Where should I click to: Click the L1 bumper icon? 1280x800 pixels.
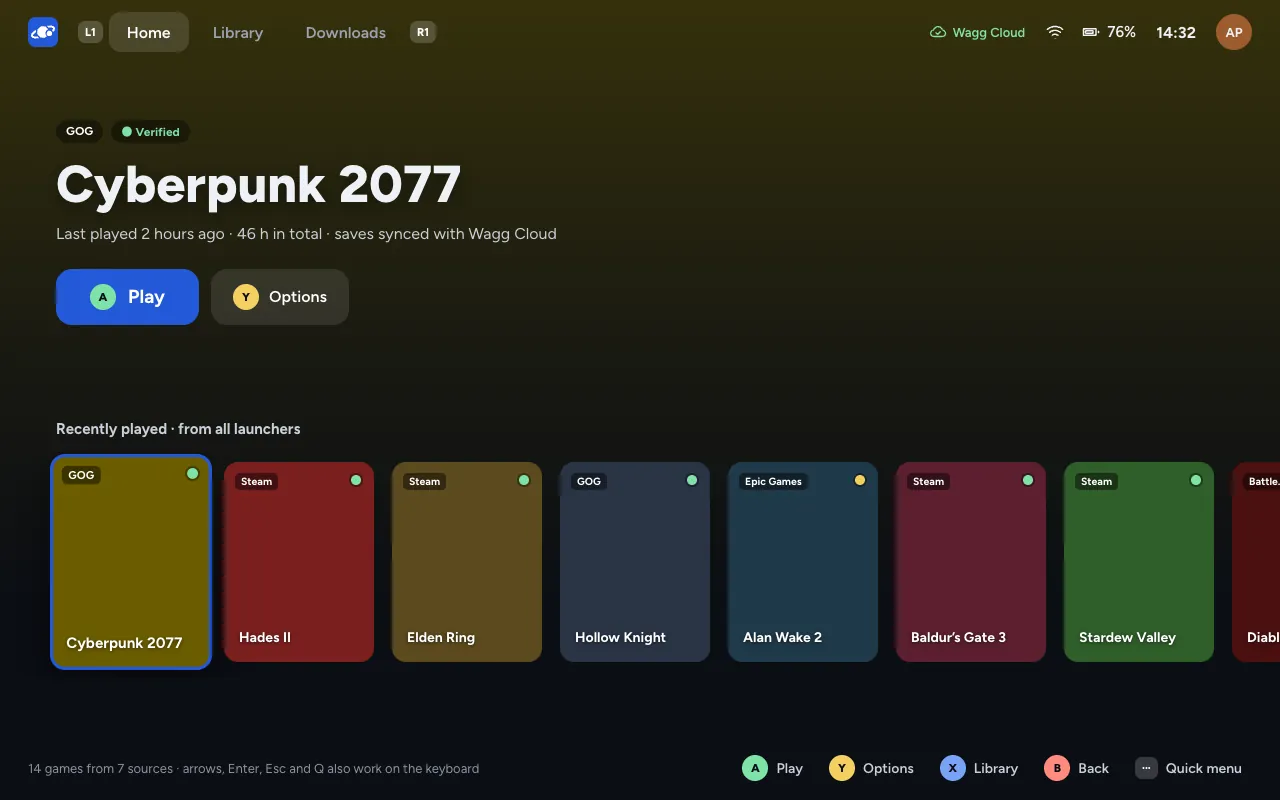[x=90, y=32]
